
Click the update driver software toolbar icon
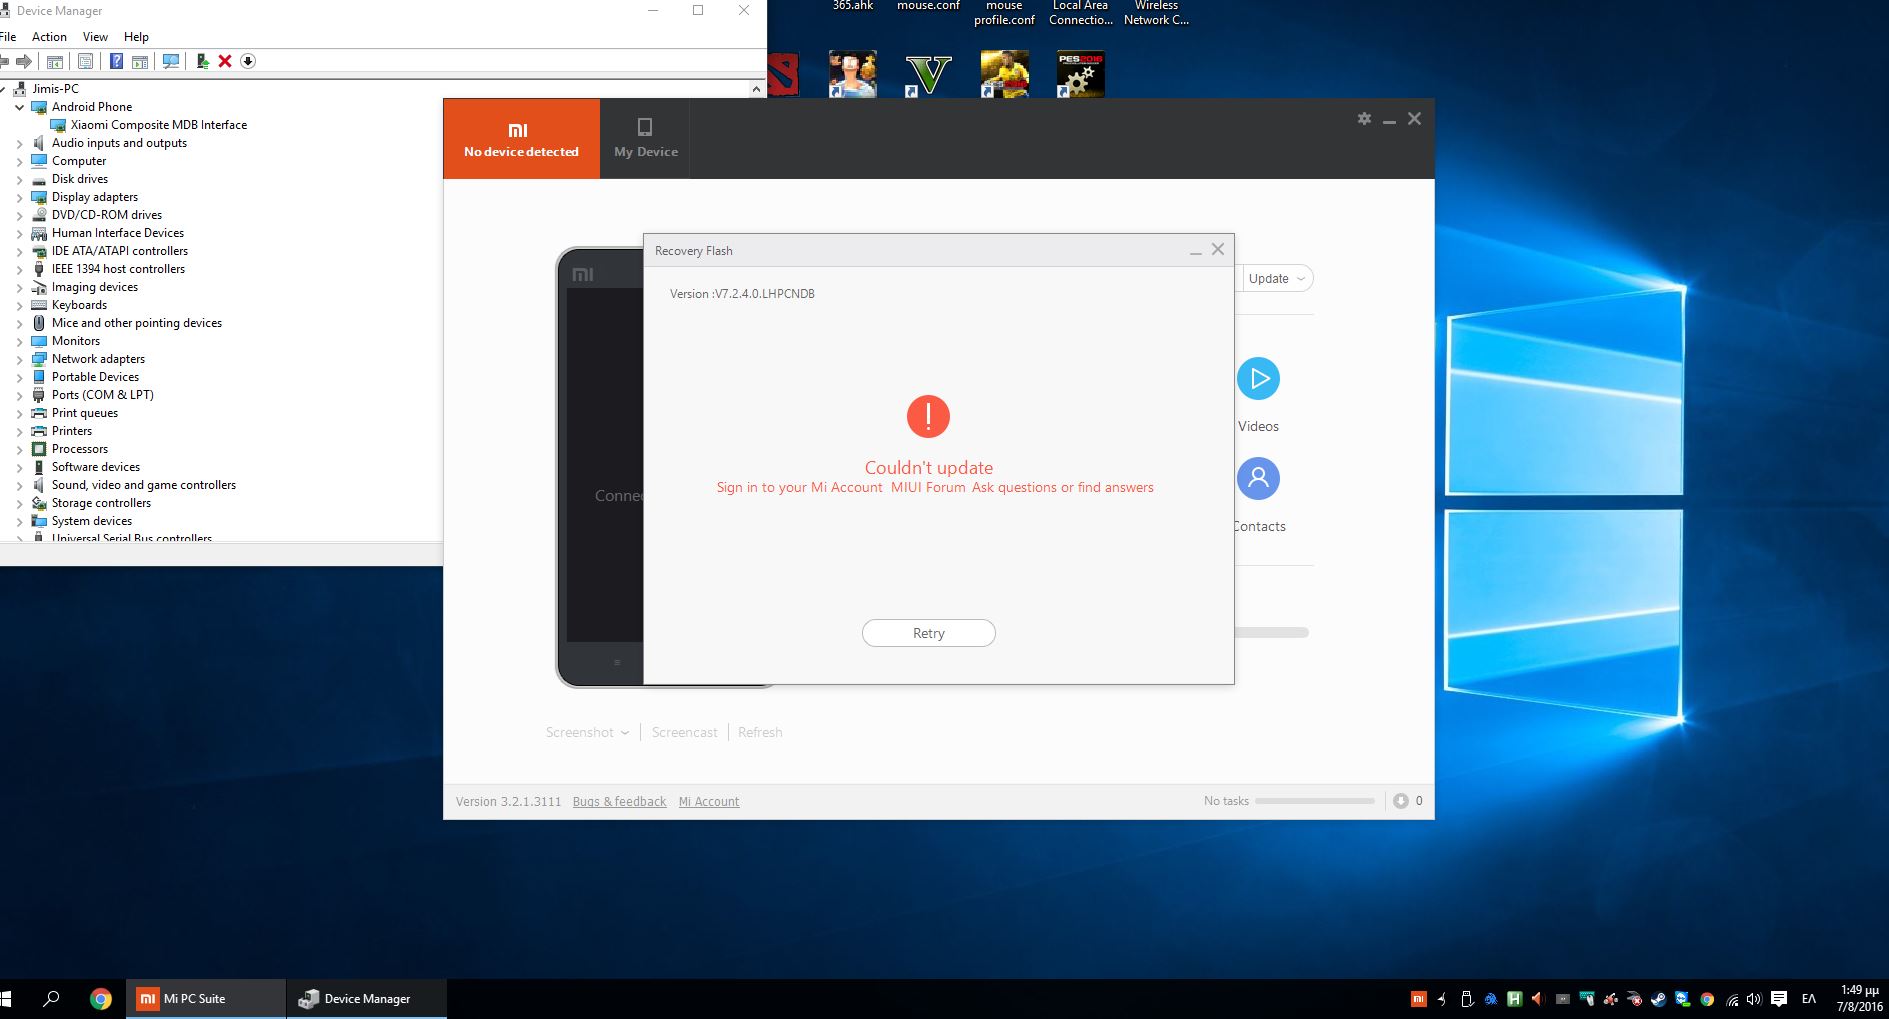point(202,62)
